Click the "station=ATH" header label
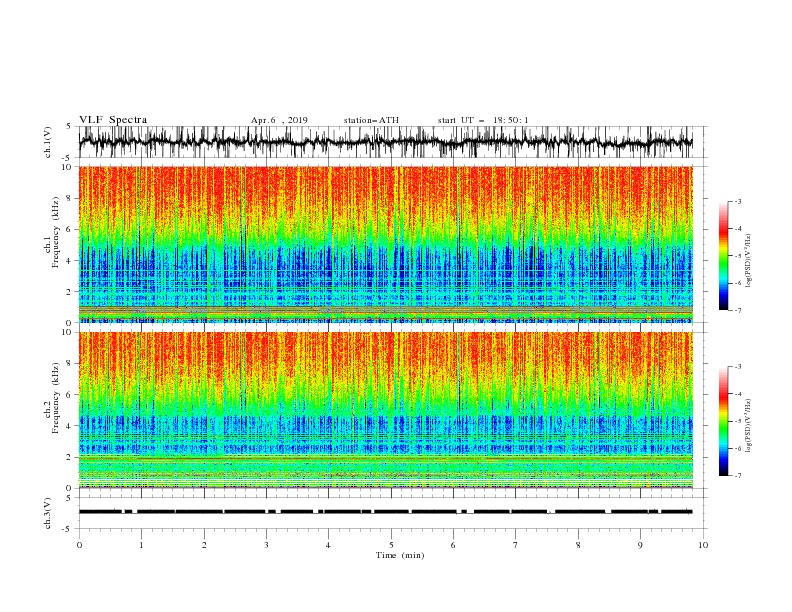The image size is (792, 612). [x=371, y=120]
